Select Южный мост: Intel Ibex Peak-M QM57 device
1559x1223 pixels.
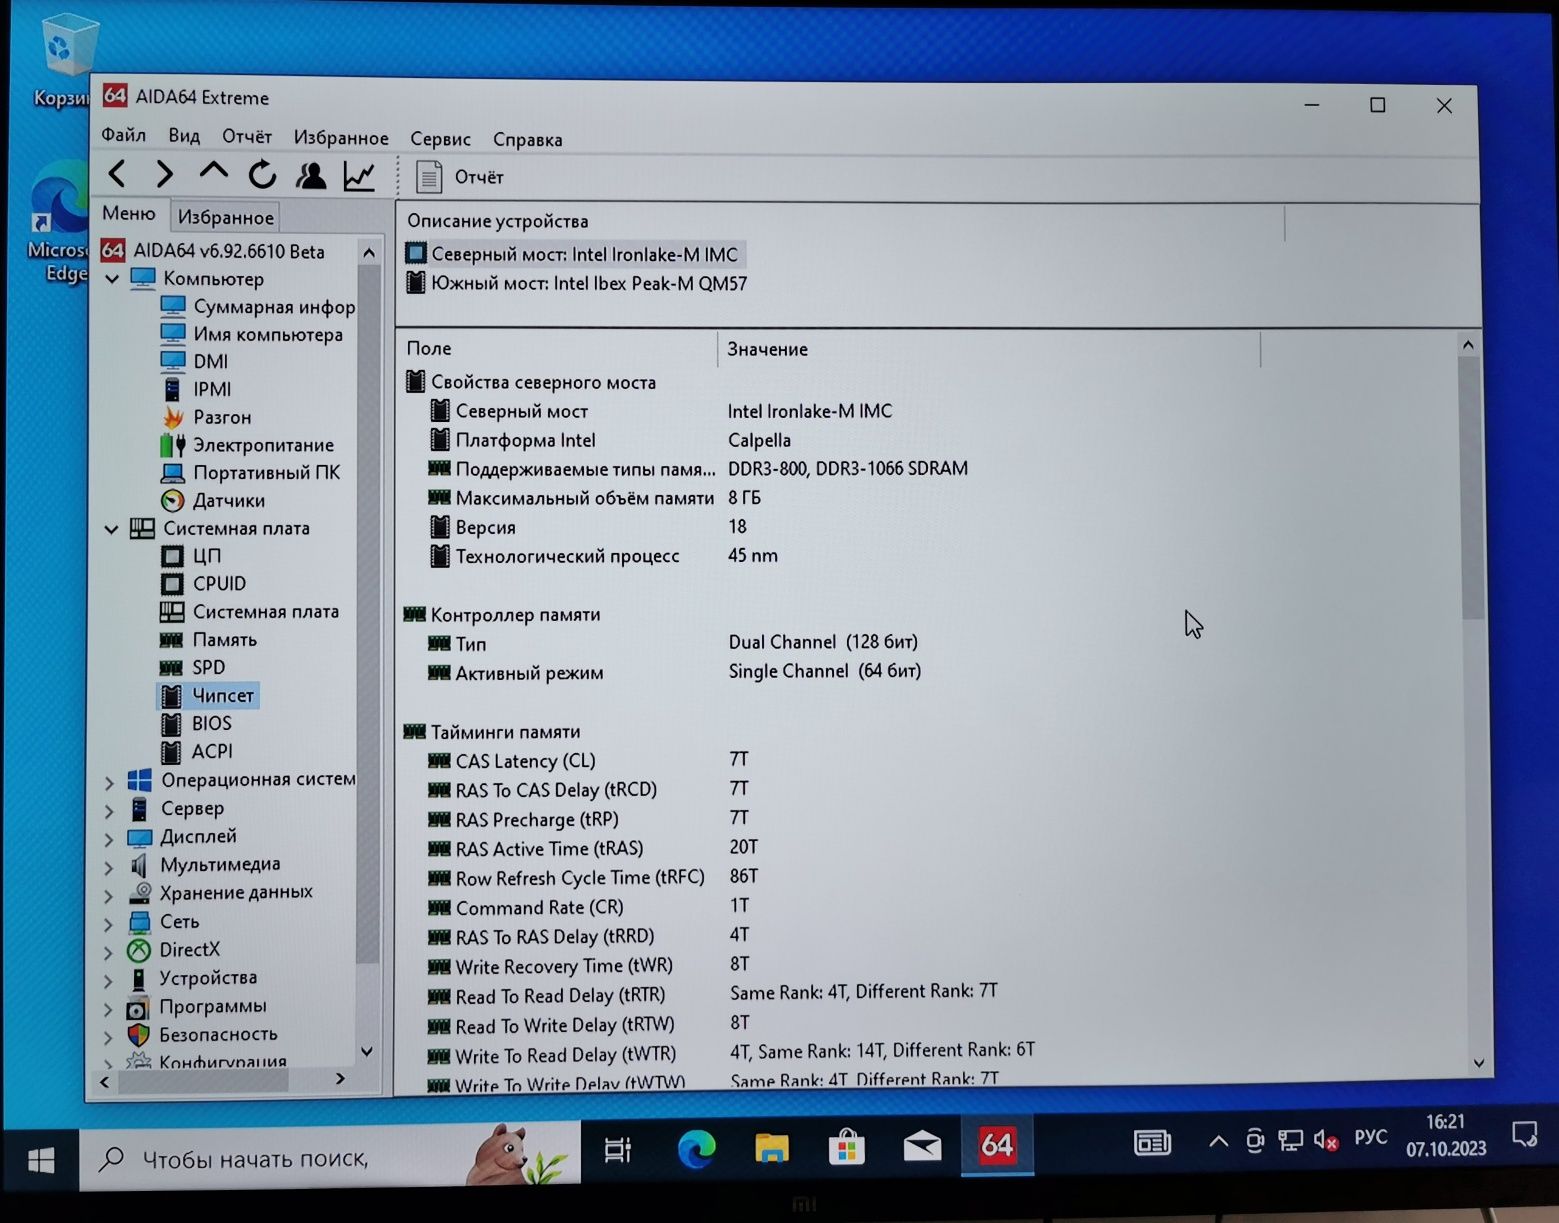tap(576, 283)
